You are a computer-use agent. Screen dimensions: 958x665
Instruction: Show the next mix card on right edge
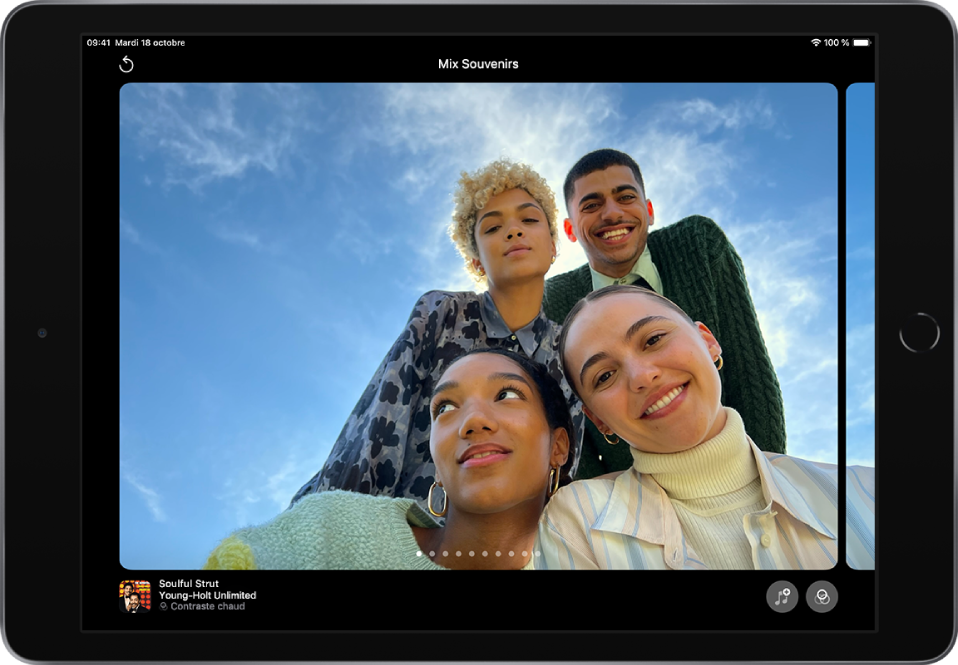tap(860, 326)
